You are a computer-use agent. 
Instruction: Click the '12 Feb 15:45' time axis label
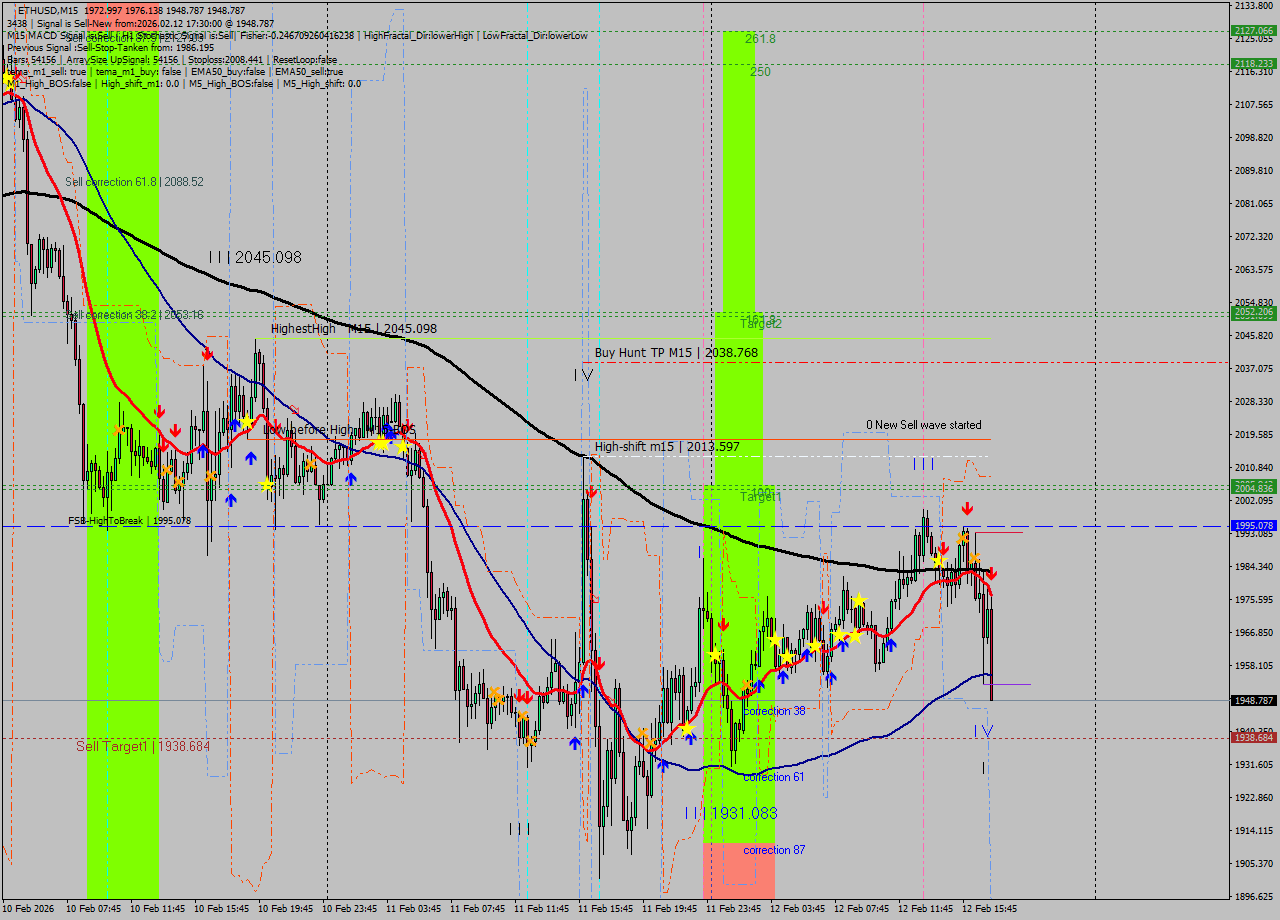click(989, 908)
